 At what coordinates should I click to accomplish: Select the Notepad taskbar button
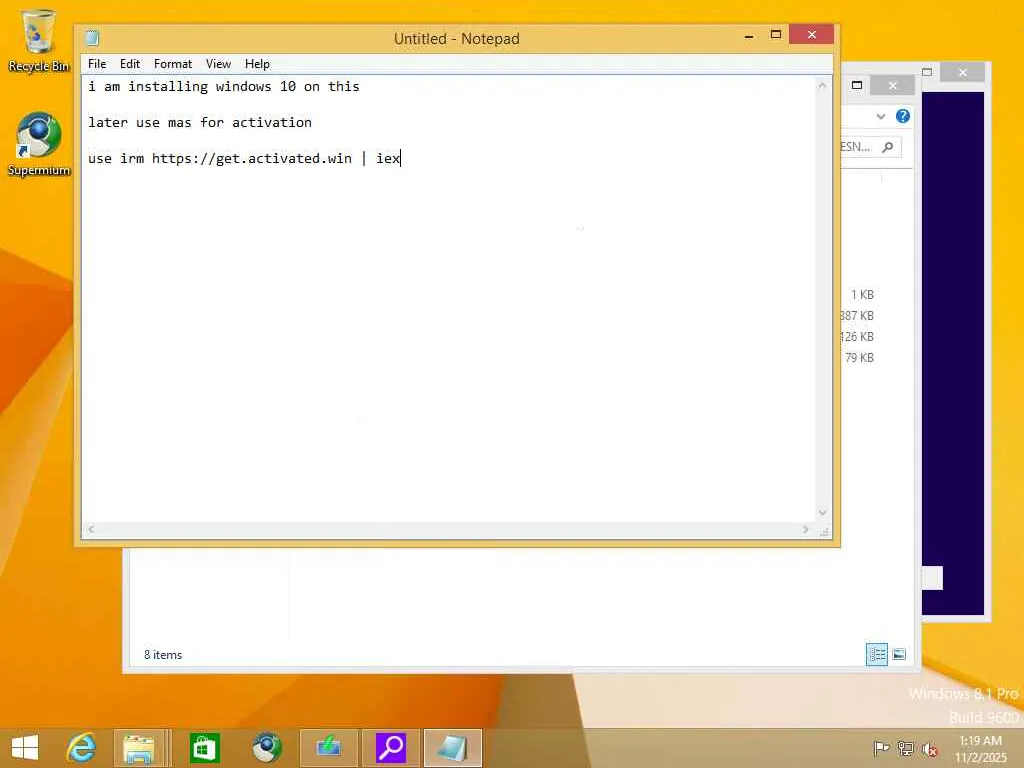(453, 748)
